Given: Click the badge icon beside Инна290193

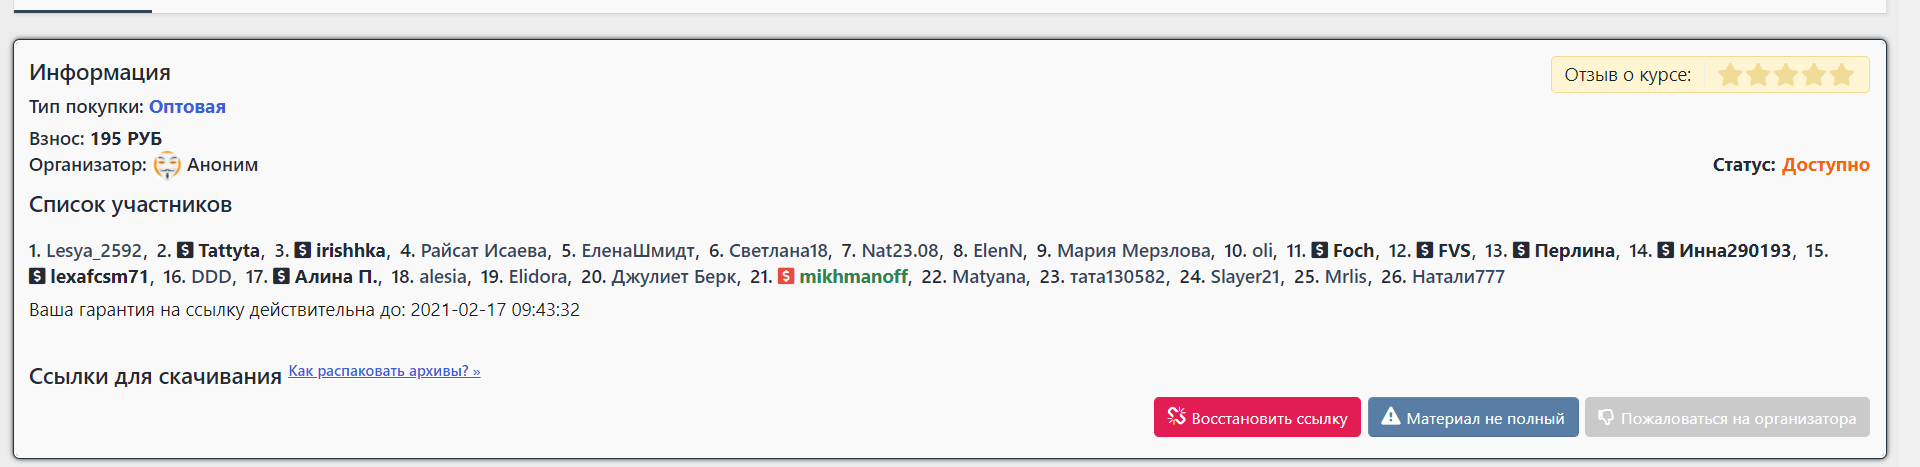Looking at the screenshot, I should click(x=1665, y=250).
